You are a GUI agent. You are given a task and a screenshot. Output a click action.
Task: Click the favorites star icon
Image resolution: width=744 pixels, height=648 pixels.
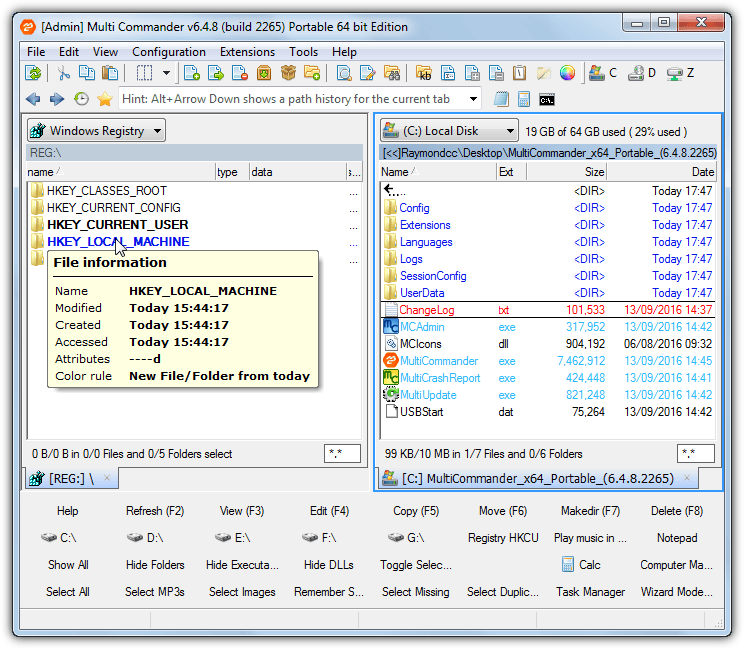click(104, 99)
